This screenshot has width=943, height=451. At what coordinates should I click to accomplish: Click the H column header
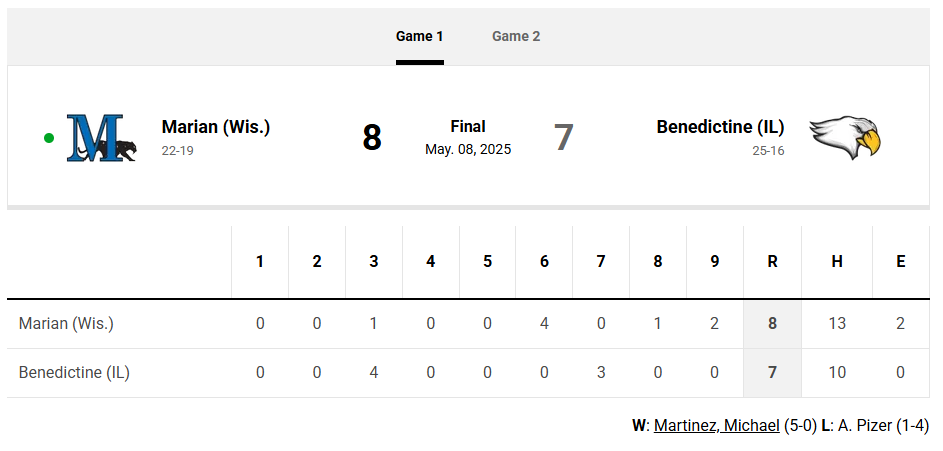tap(837, 262)
